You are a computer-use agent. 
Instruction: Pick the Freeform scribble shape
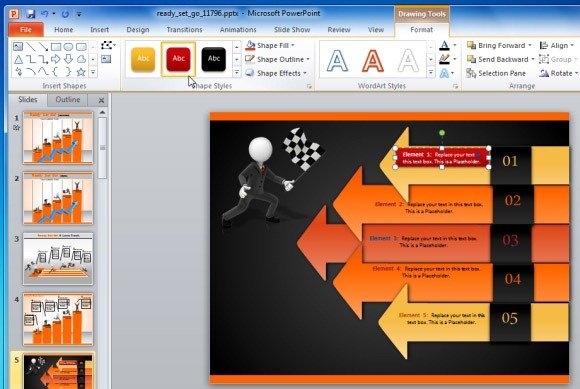pyautogui.click(x=18, y=72)
